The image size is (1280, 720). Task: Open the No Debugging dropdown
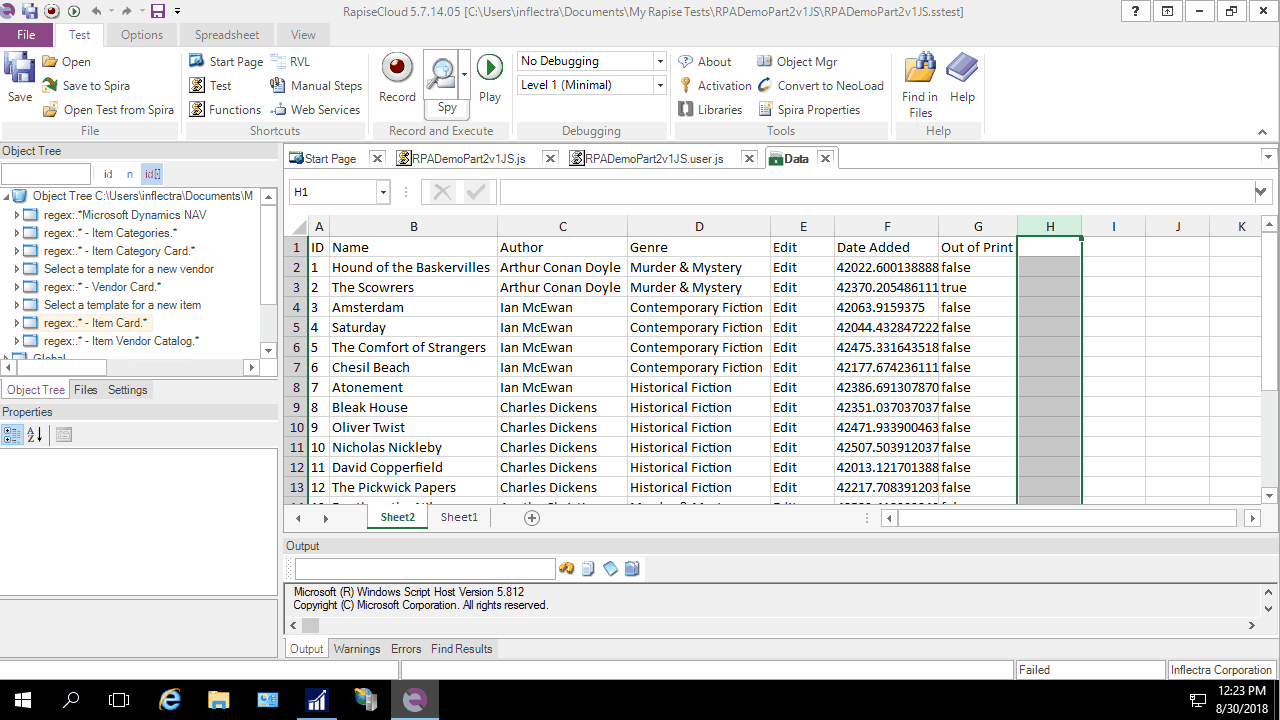coord(658,61)
